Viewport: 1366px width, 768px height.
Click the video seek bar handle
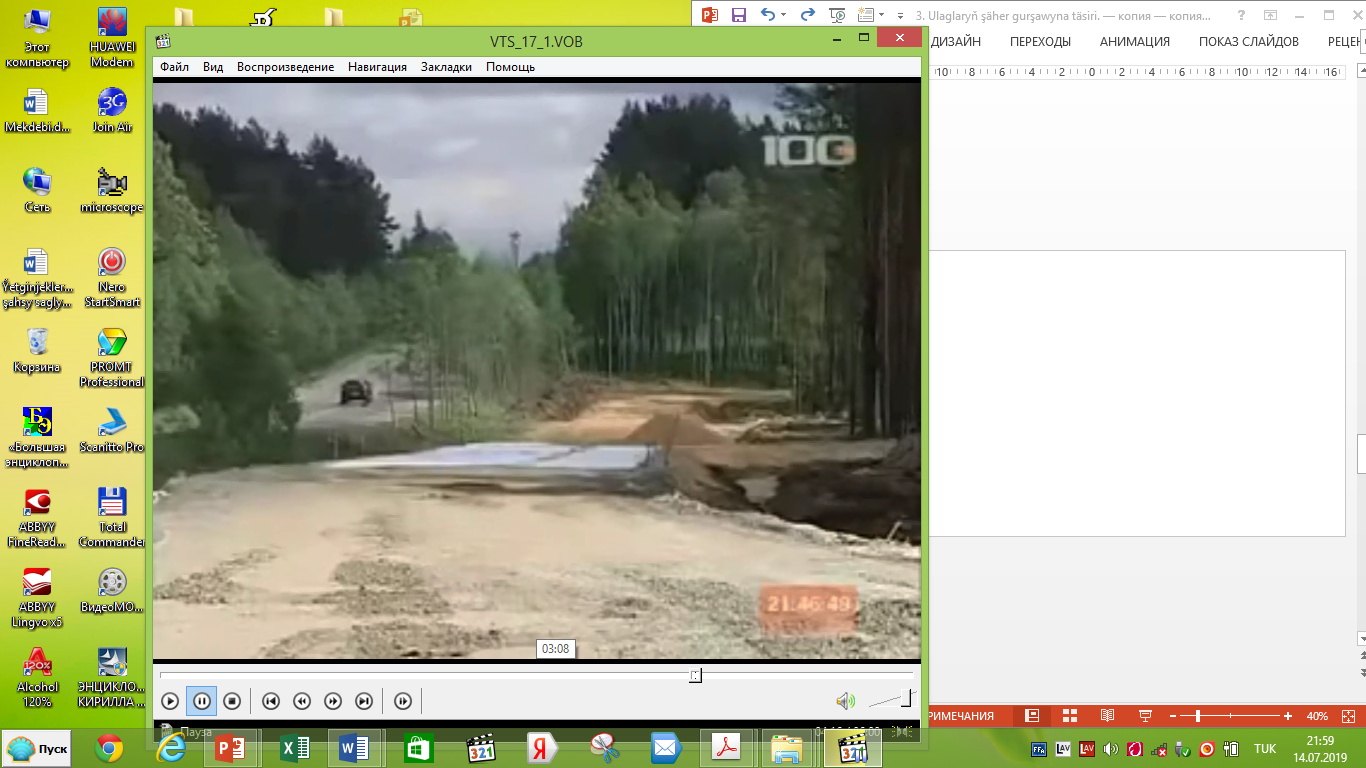tap(695, 676)
